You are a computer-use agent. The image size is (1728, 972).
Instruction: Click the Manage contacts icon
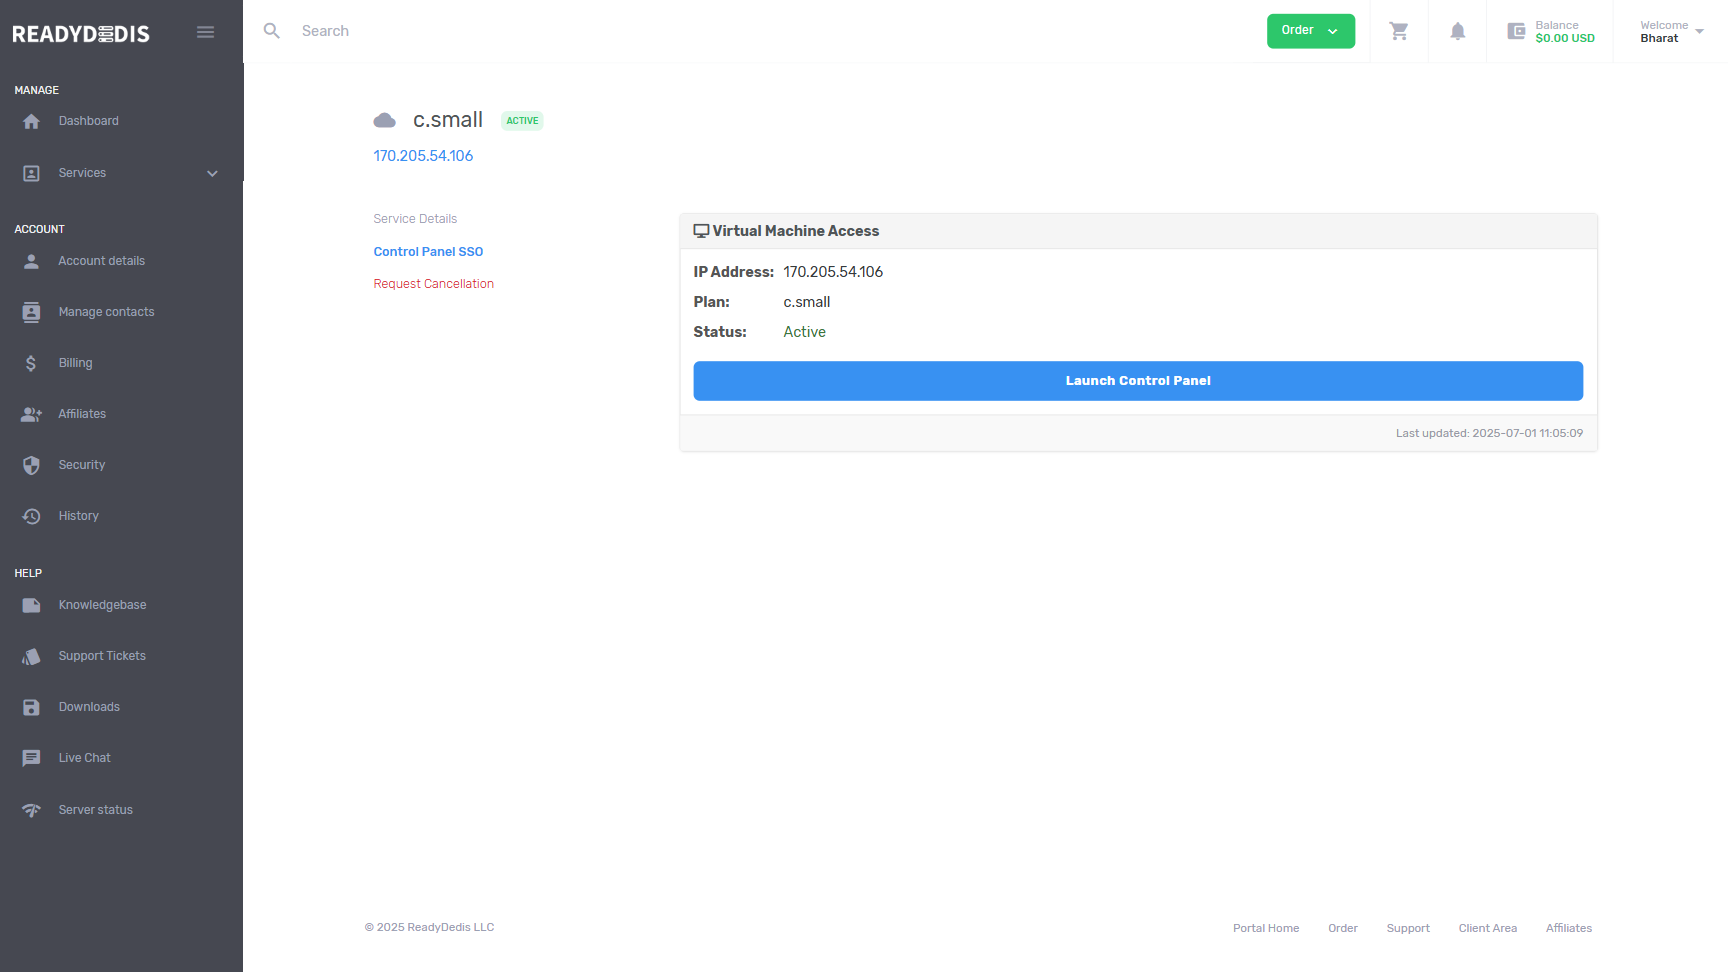(31, 312)
